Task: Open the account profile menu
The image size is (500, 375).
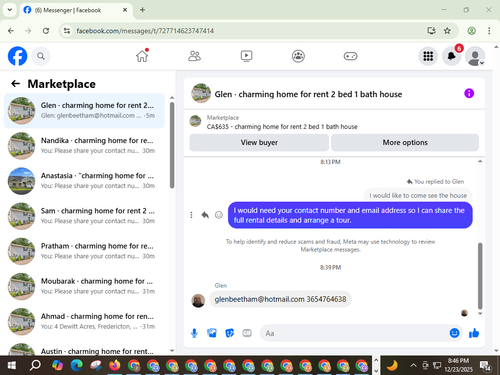Action: [x=475, y=56]
